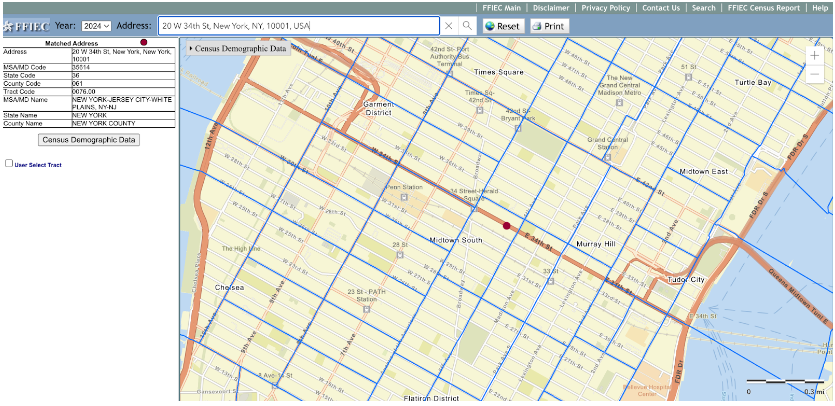Open the Privacy Policy link
835x406 pixels.
pyautogui.click(x=606, y=8)
